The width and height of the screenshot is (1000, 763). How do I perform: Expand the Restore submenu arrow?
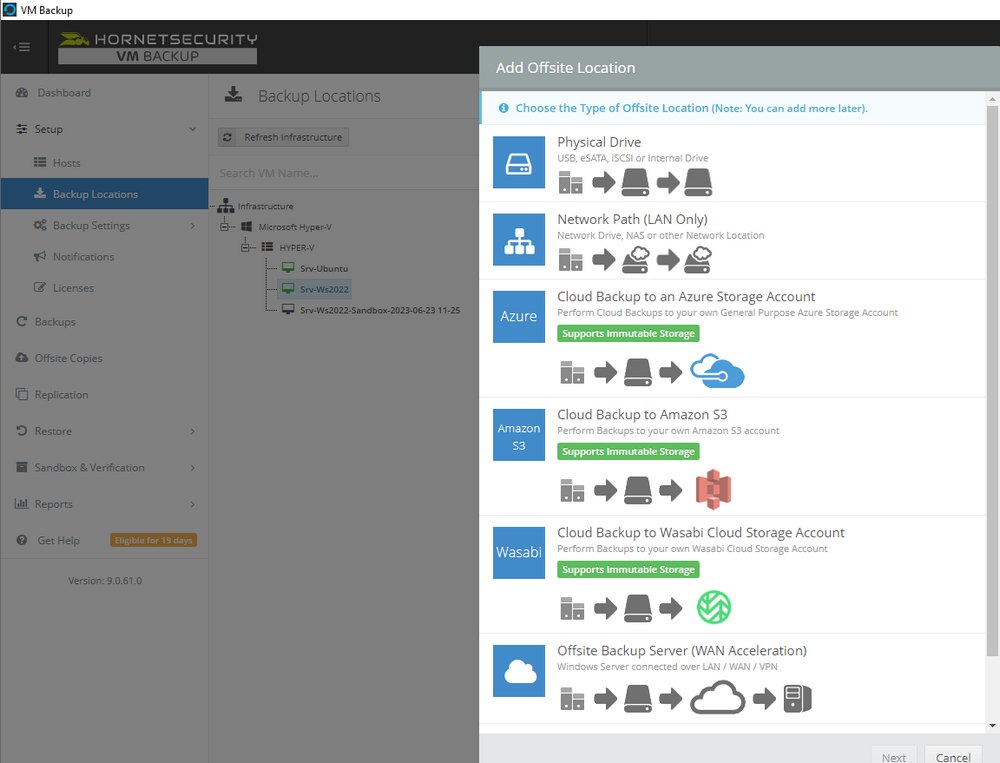pos(193,431)
